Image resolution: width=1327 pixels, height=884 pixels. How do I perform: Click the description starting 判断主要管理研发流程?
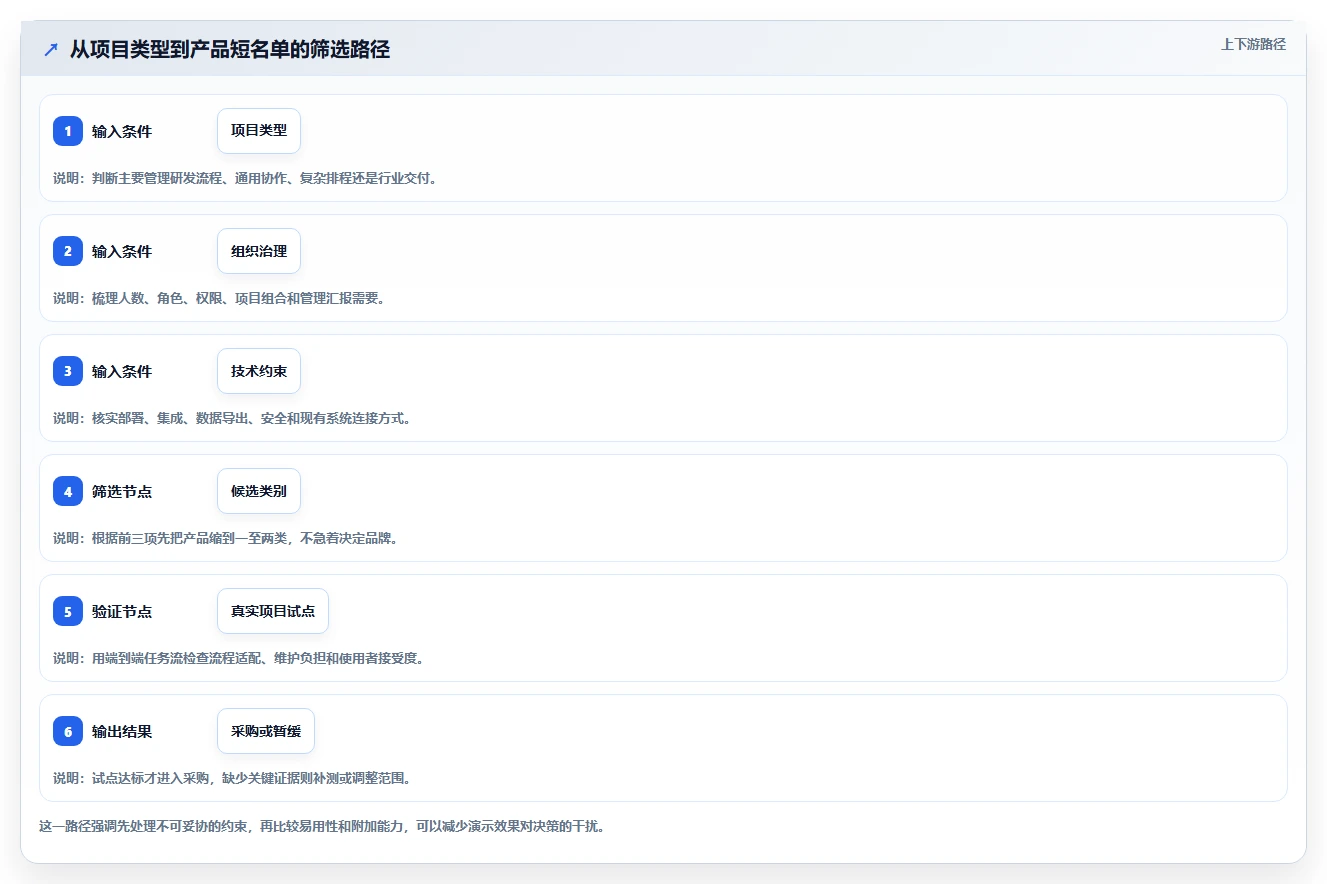click(x=245, y=178)
